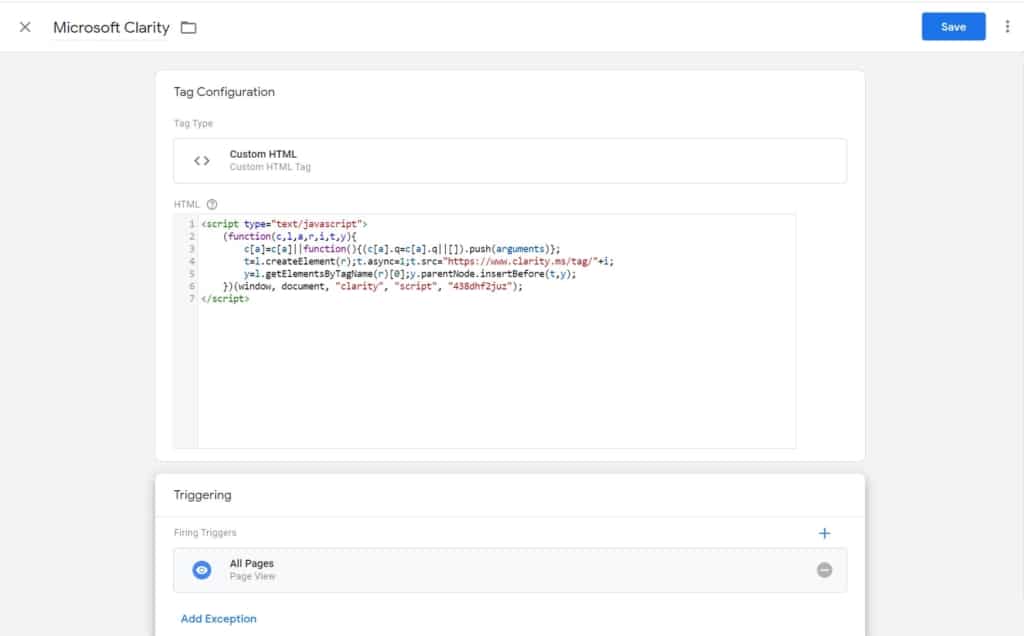Click the Custom HTML code brackets icon

coord(202,160)
